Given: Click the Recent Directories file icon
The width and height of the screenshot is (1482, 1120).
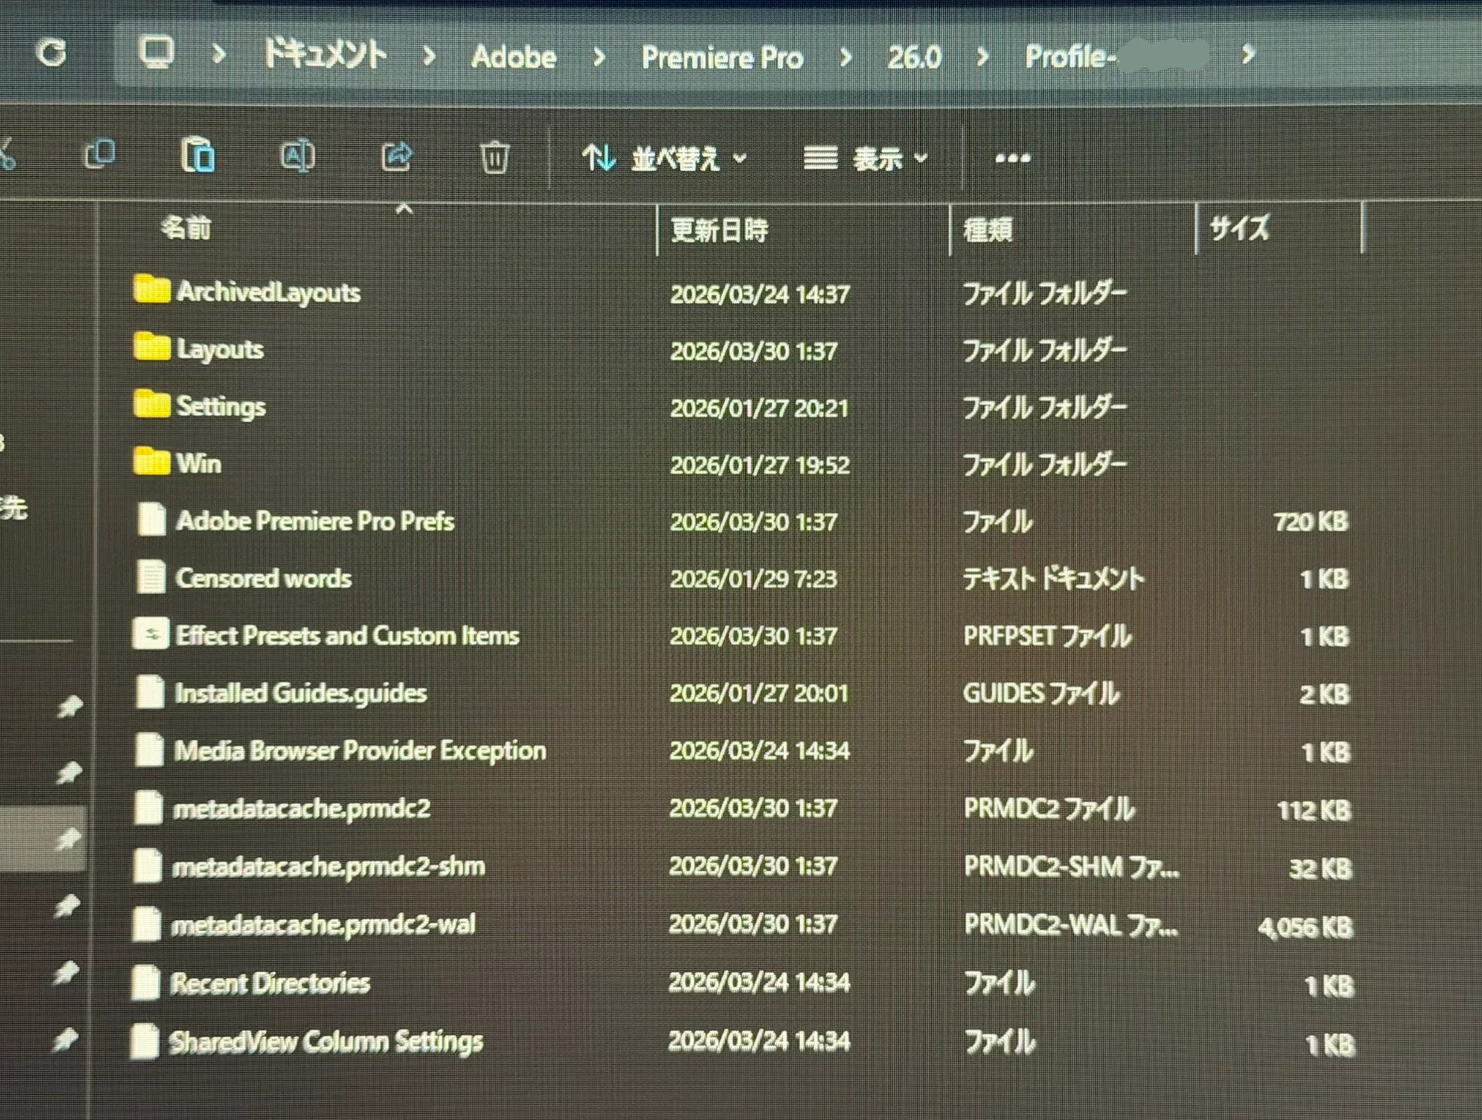Looking at the screenshot, I should tap(145, 982).
